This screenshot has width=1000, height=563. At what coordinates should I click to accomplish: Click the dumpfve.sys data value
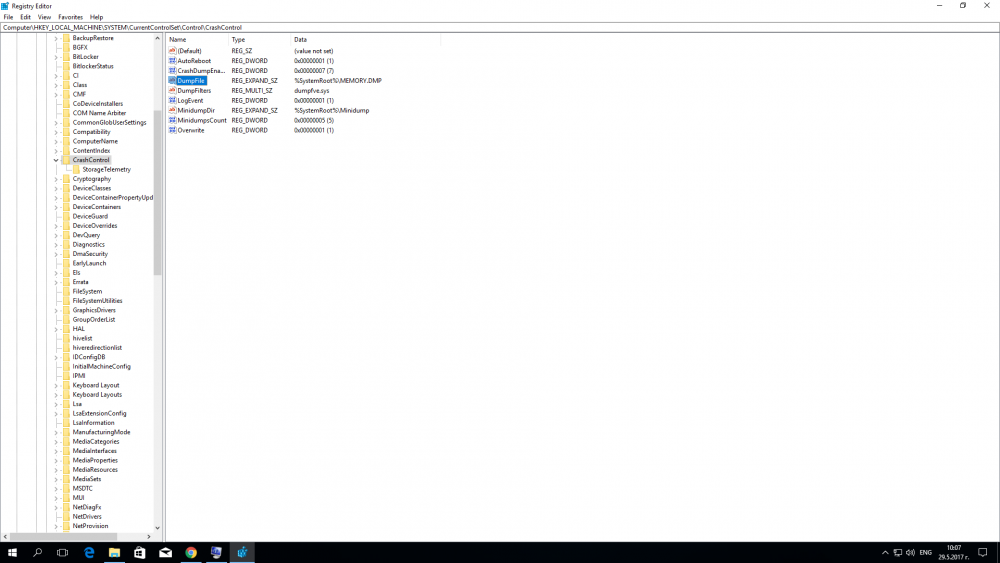click(x=312, y=91)
